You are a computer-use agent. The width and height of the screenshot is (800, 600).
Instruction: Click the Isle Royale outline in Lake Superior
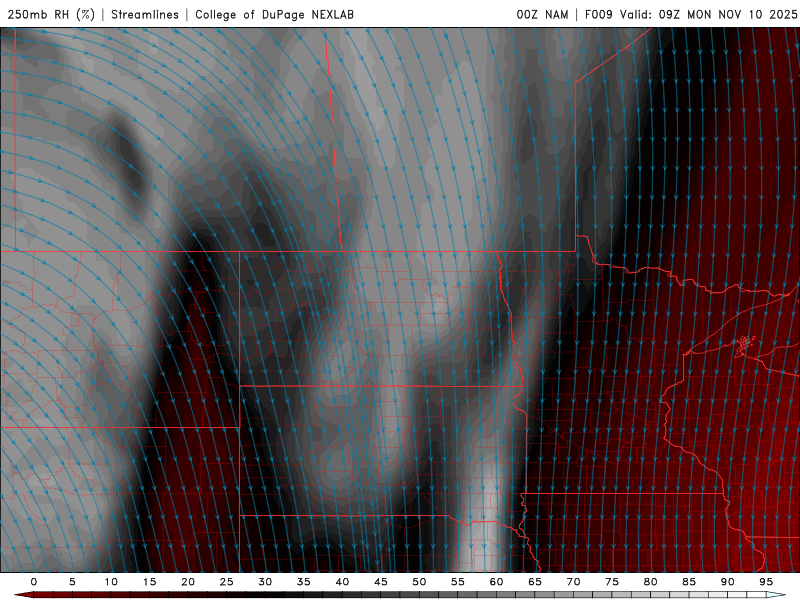point(745,346)
